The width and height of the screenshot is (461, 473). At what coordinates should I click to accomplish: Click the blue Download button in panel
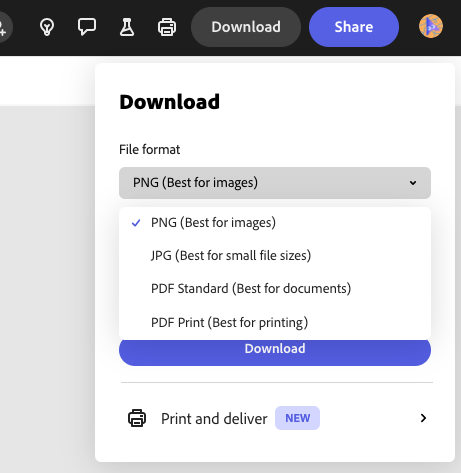(275, 352)
